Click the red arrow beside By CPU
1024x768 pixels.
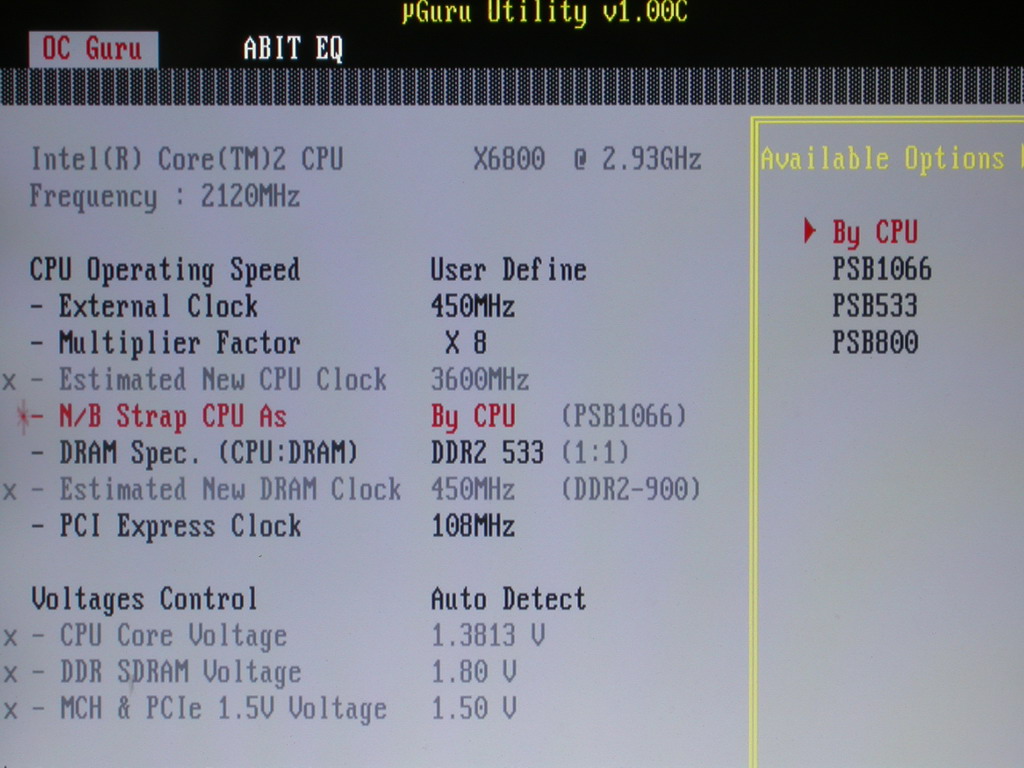810,231
